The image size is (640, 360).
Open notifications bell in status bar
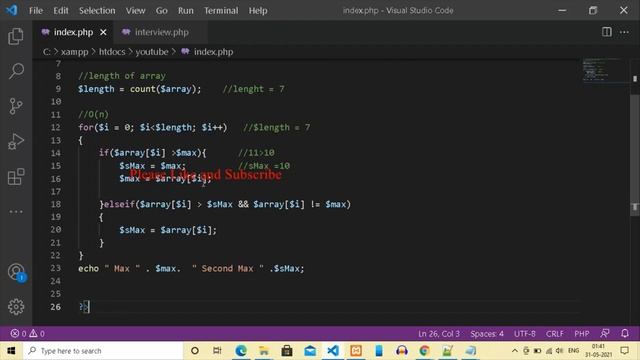(x=625, y=333)
